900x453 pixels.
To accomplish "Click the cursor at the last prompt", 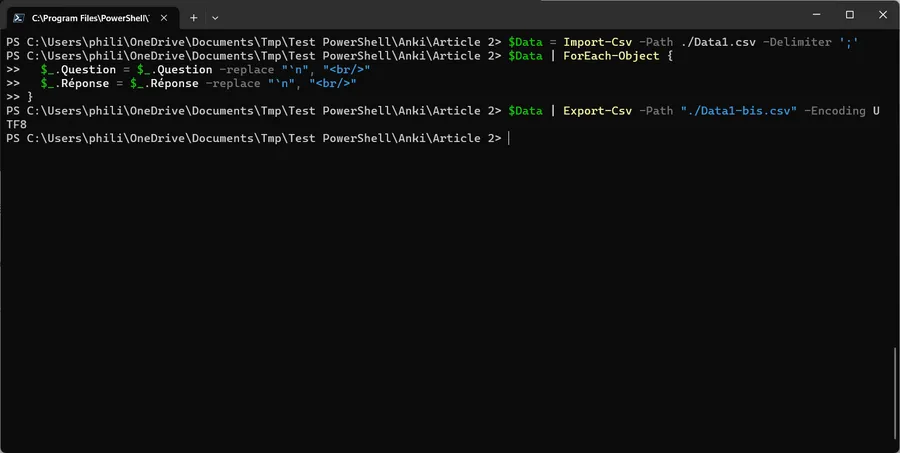I will tap(509, 138).
